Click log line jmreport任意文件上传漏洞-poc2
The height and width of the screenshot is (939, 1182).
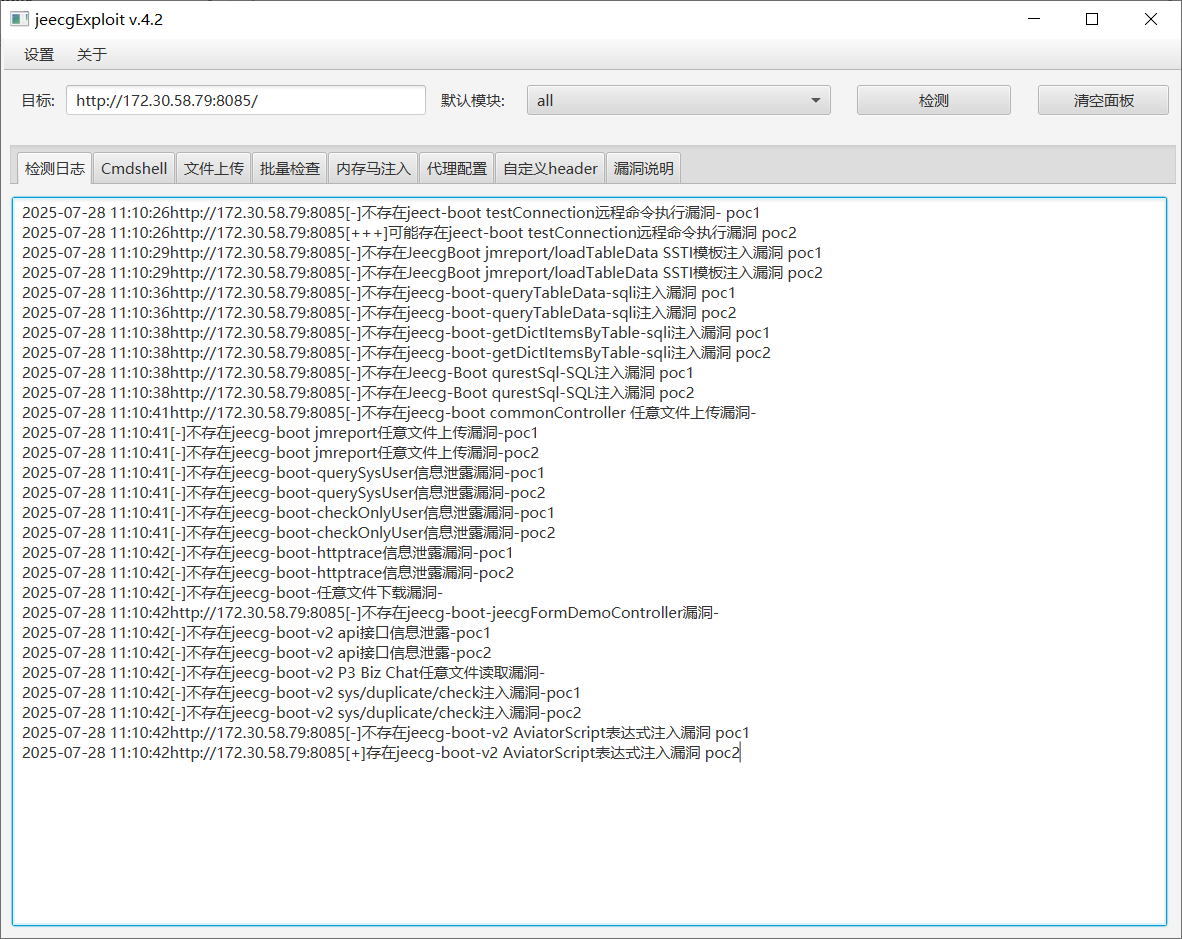280,452
